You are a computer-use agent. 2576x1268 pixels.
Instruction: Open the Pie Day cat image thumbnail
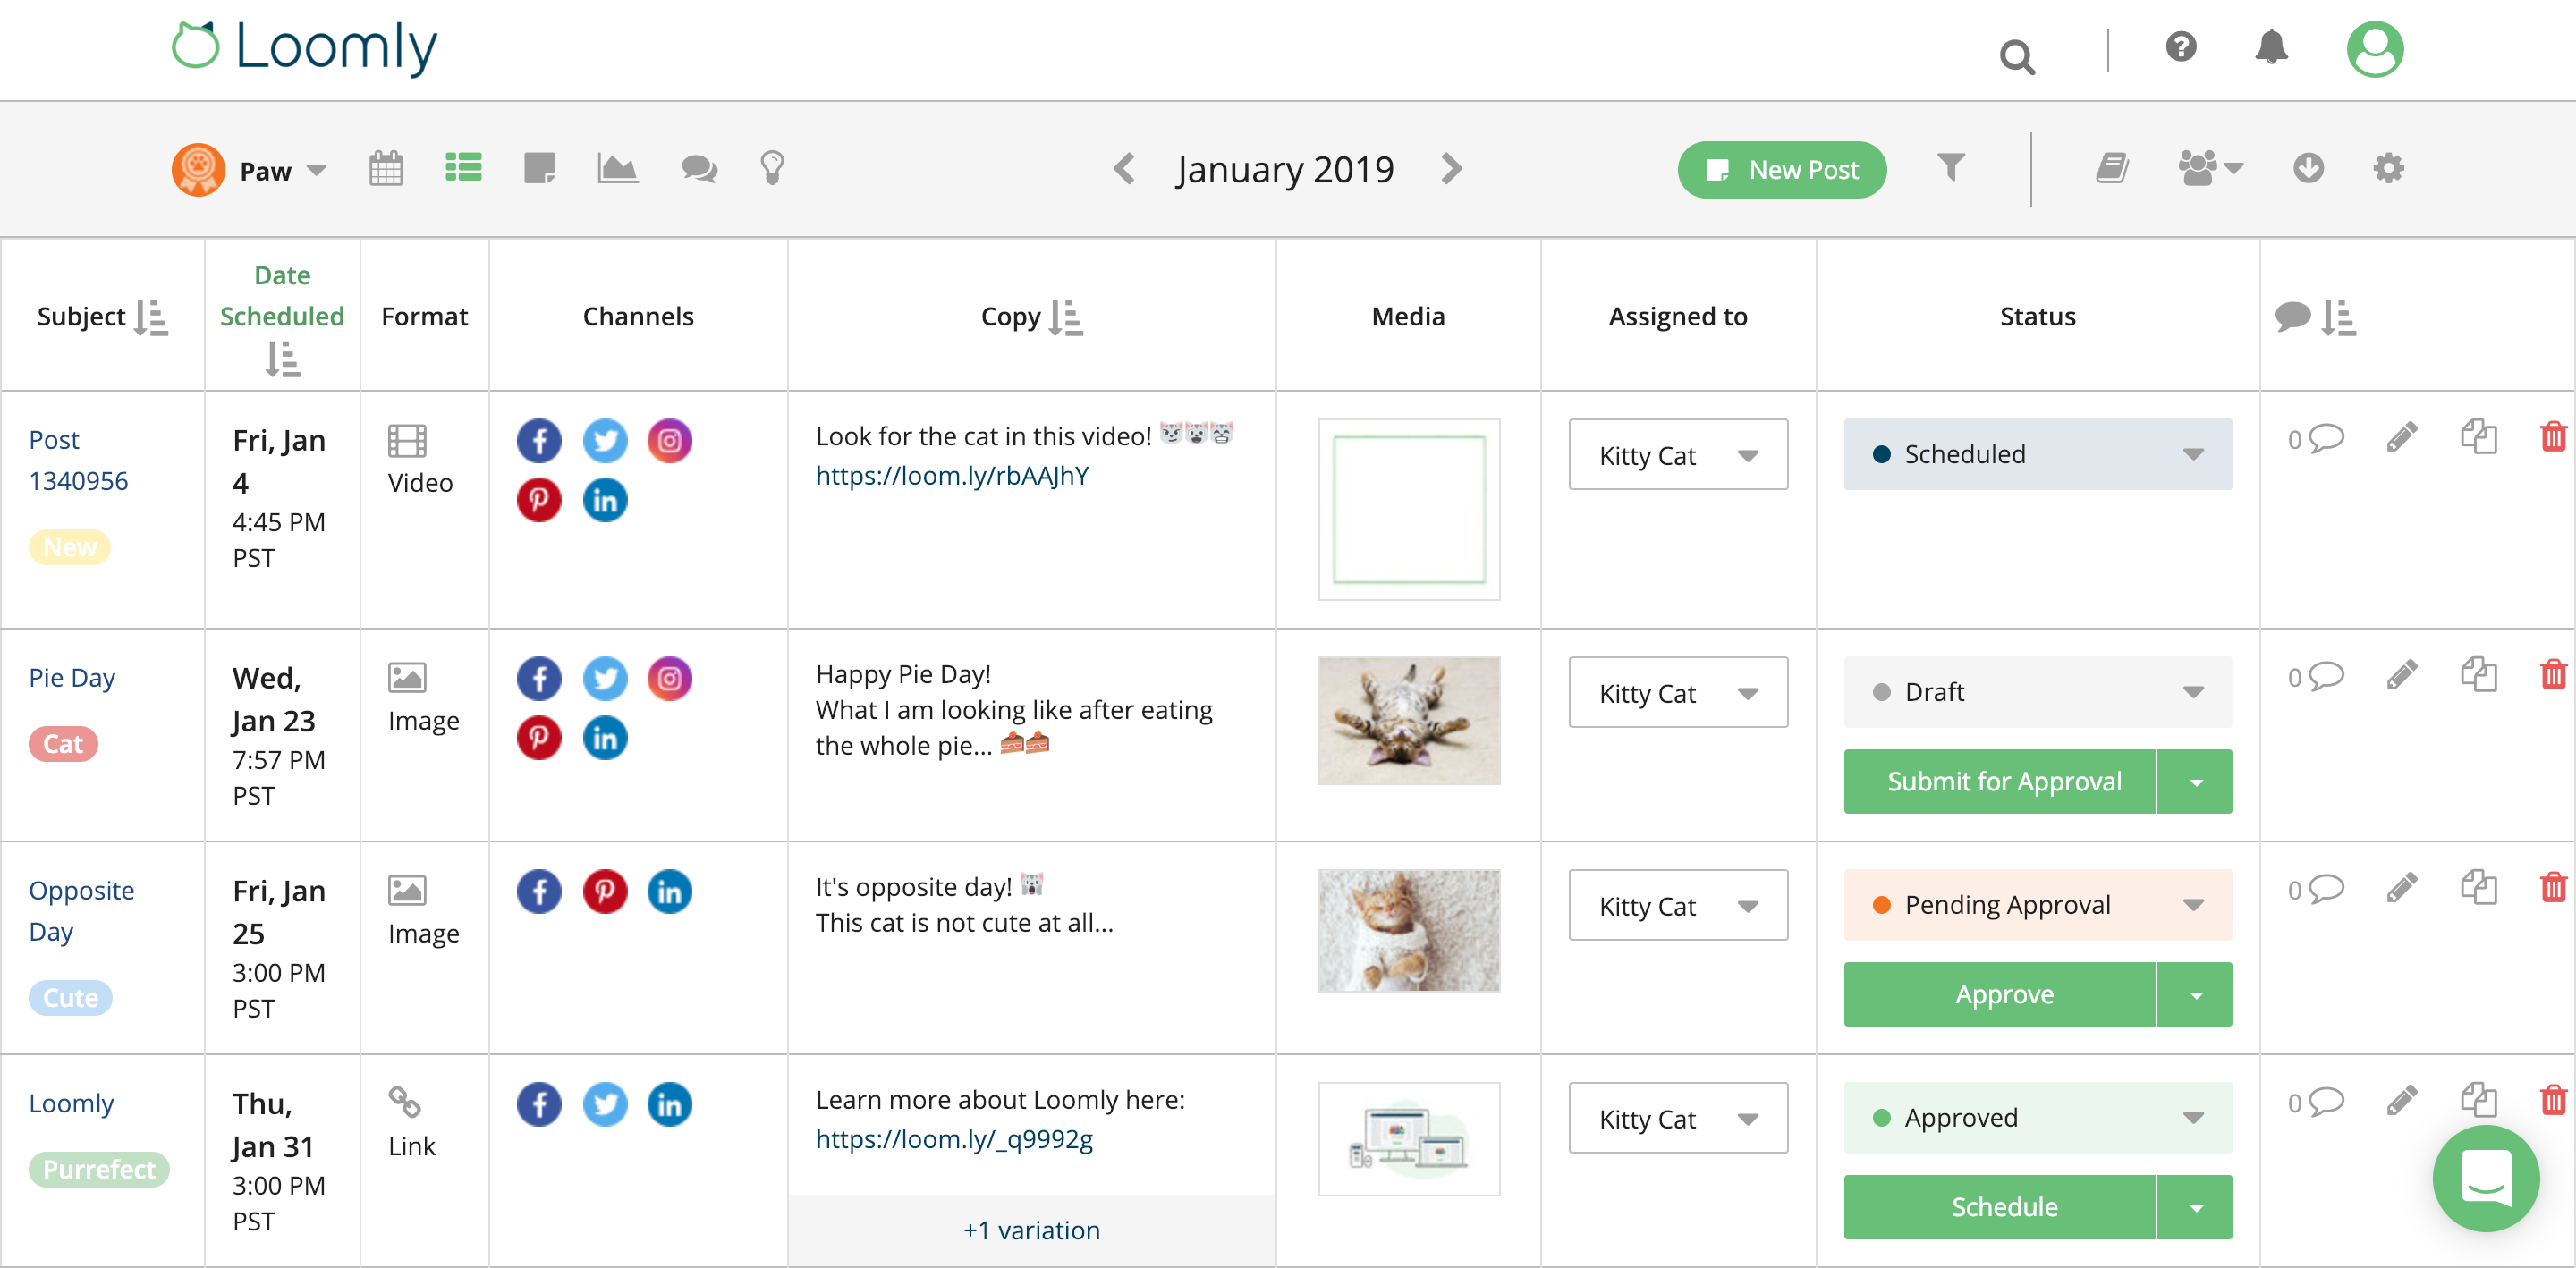click(x=1408, y=720)
